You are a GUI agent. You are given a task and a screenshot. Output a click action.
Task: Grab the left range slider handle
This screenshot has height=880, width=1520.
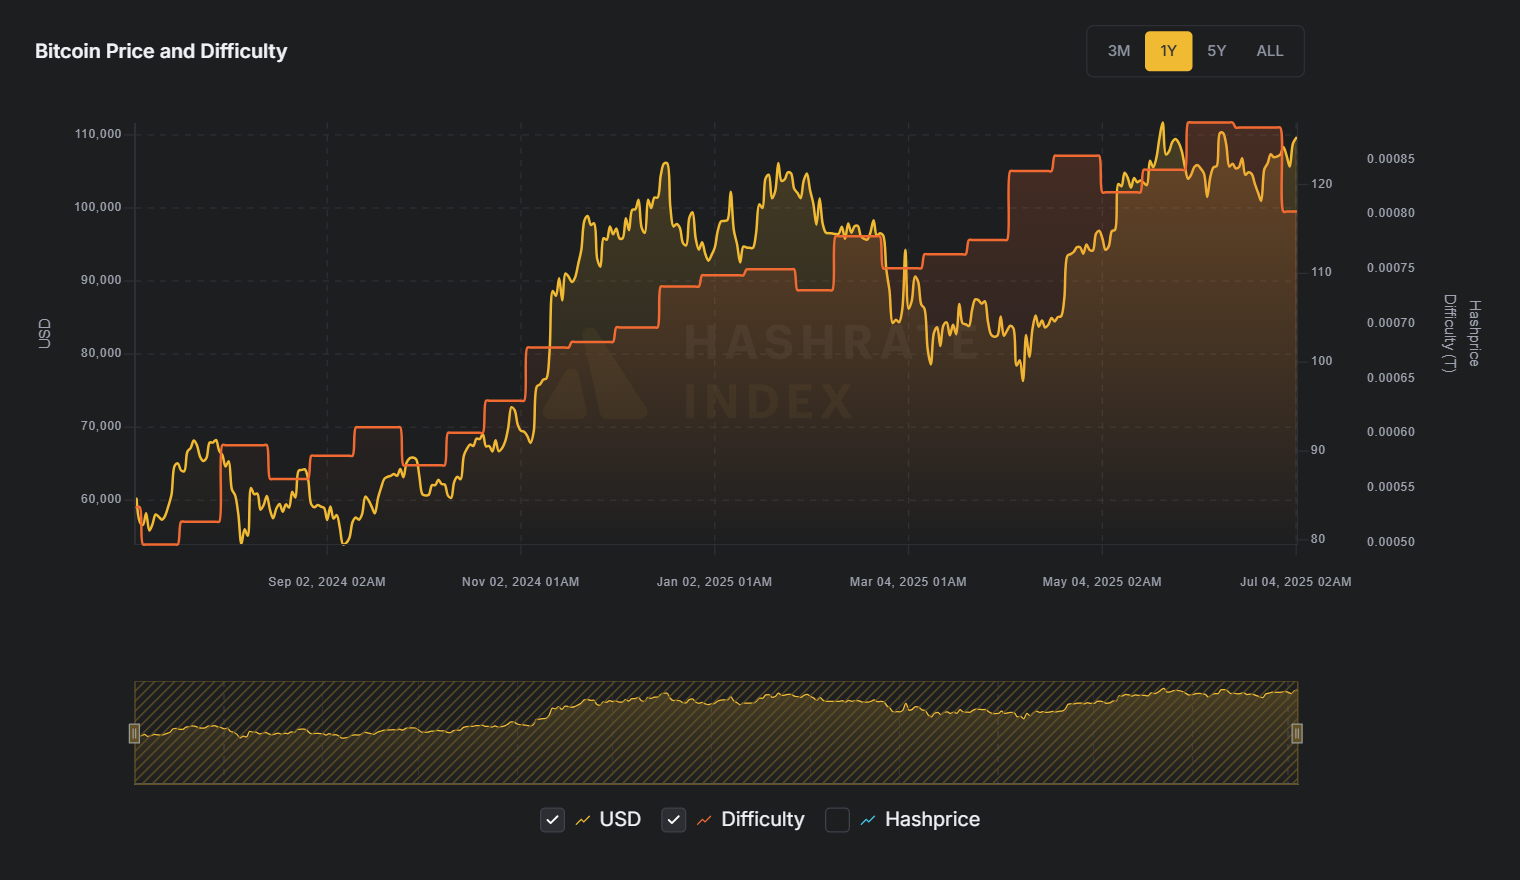pos(134,734)
